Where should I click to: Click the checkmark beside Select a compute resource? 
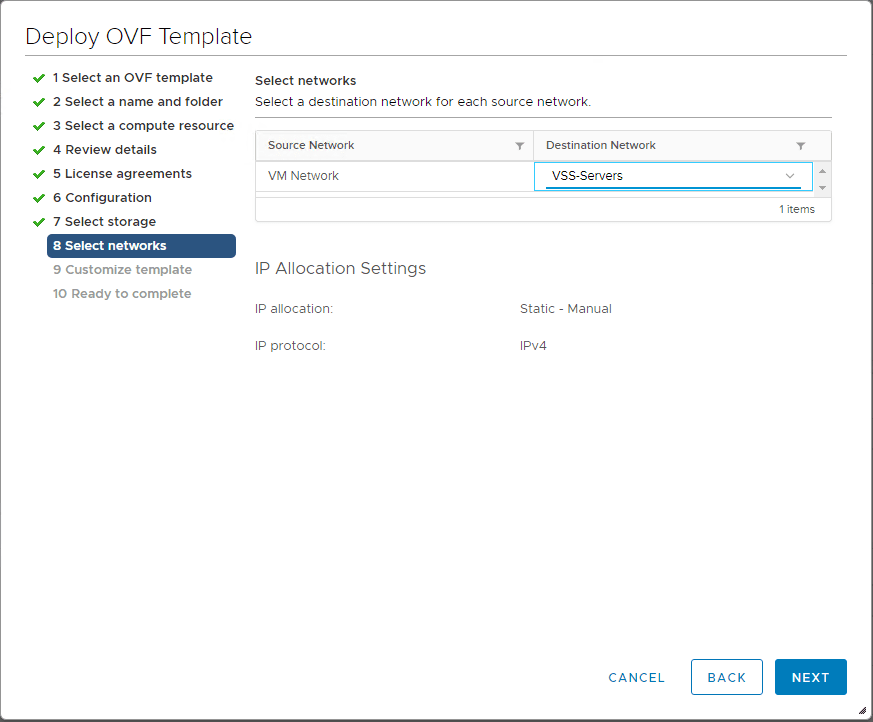coord(40,125)
